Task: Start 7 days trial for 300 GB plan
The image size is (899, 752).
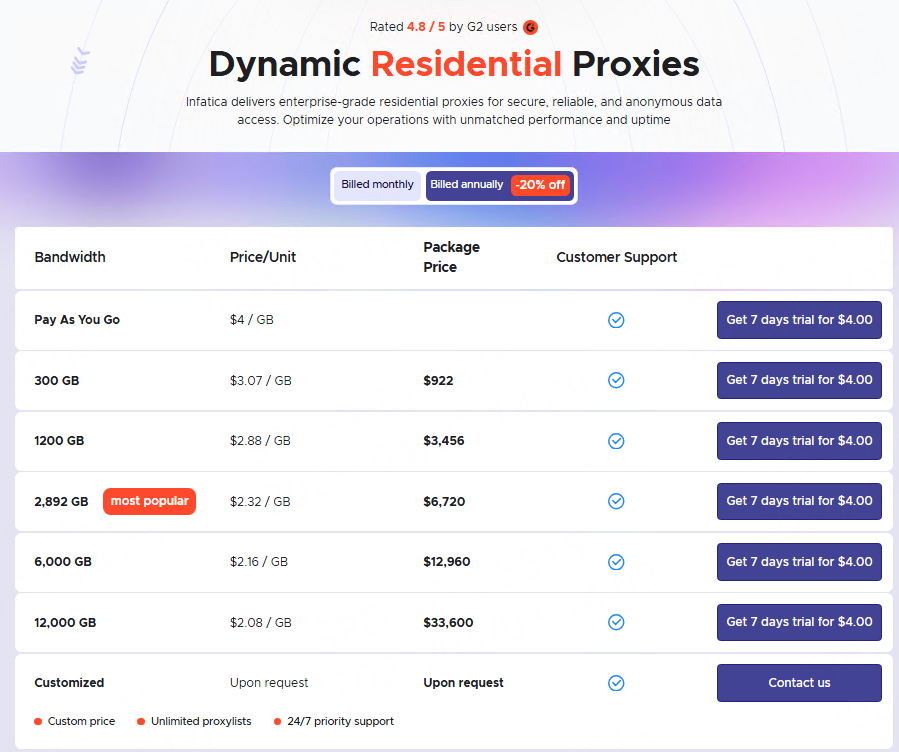Action: point(799,380)
